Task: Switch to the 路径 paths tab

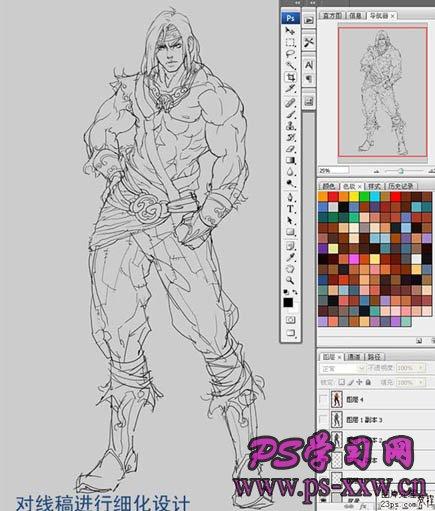Action: point(374,357)
